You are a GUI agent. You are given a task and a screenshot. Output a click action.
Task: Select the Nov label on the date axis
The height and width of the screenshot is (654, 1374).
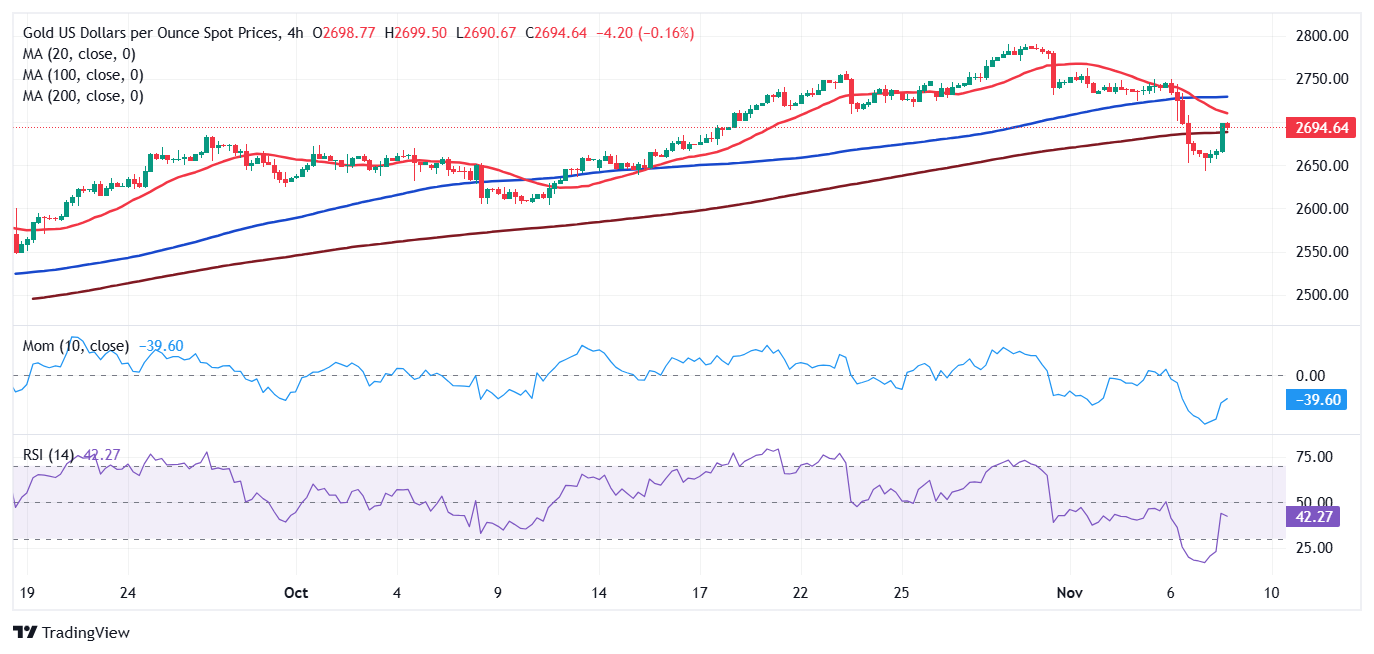click(1069, 592)
